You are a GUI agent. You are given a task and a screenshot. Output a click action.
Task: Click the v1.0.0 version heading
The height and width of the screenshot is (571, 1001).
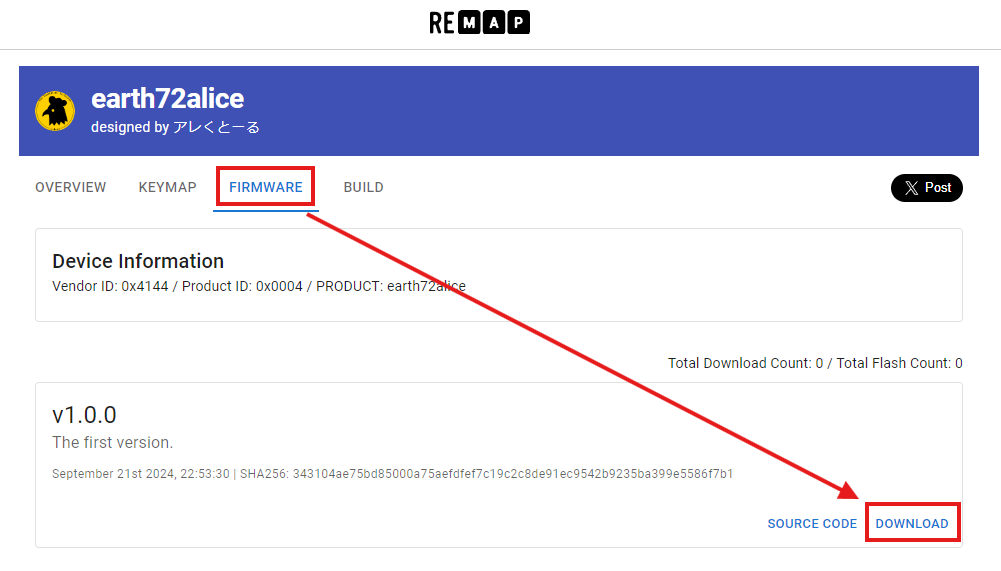pos(84,415)
